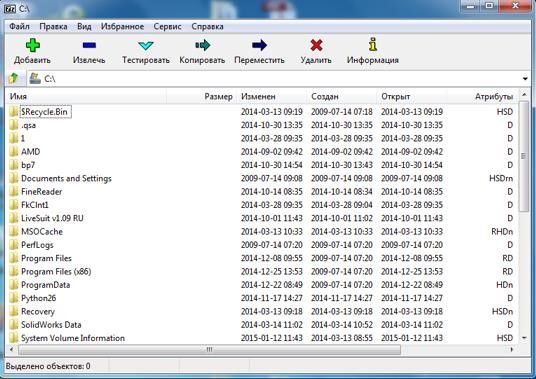The width and height of the screenshot is (536, 379).
Task: Open the Справка menu
Action: (x=207, y=26)
